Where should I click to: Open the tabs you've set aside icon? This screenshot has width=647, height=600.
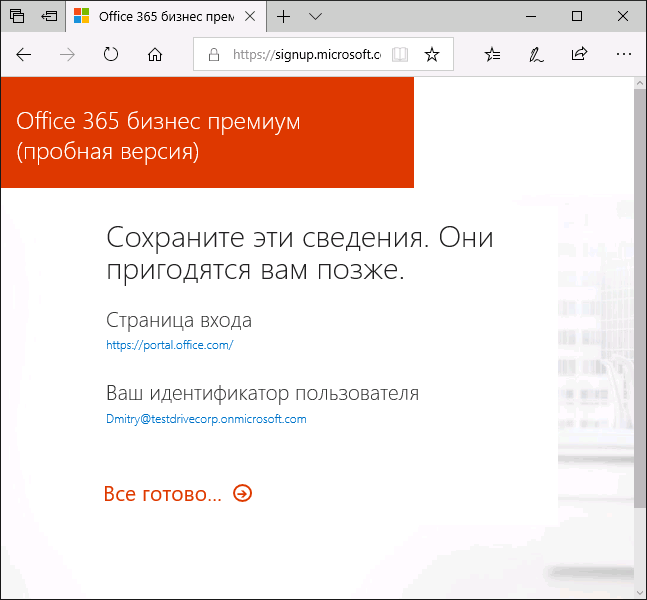point(17,16)
